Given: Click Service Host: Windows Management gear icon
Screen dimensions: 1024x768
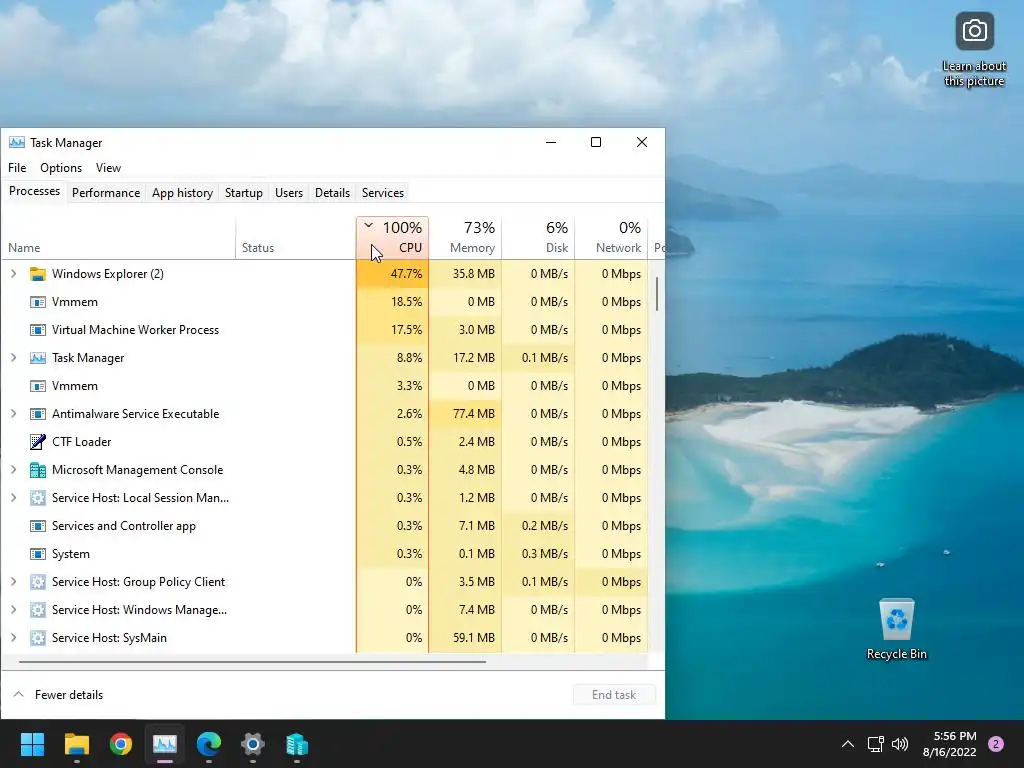Looking at the screenshot, I should [x=38, y=610].
